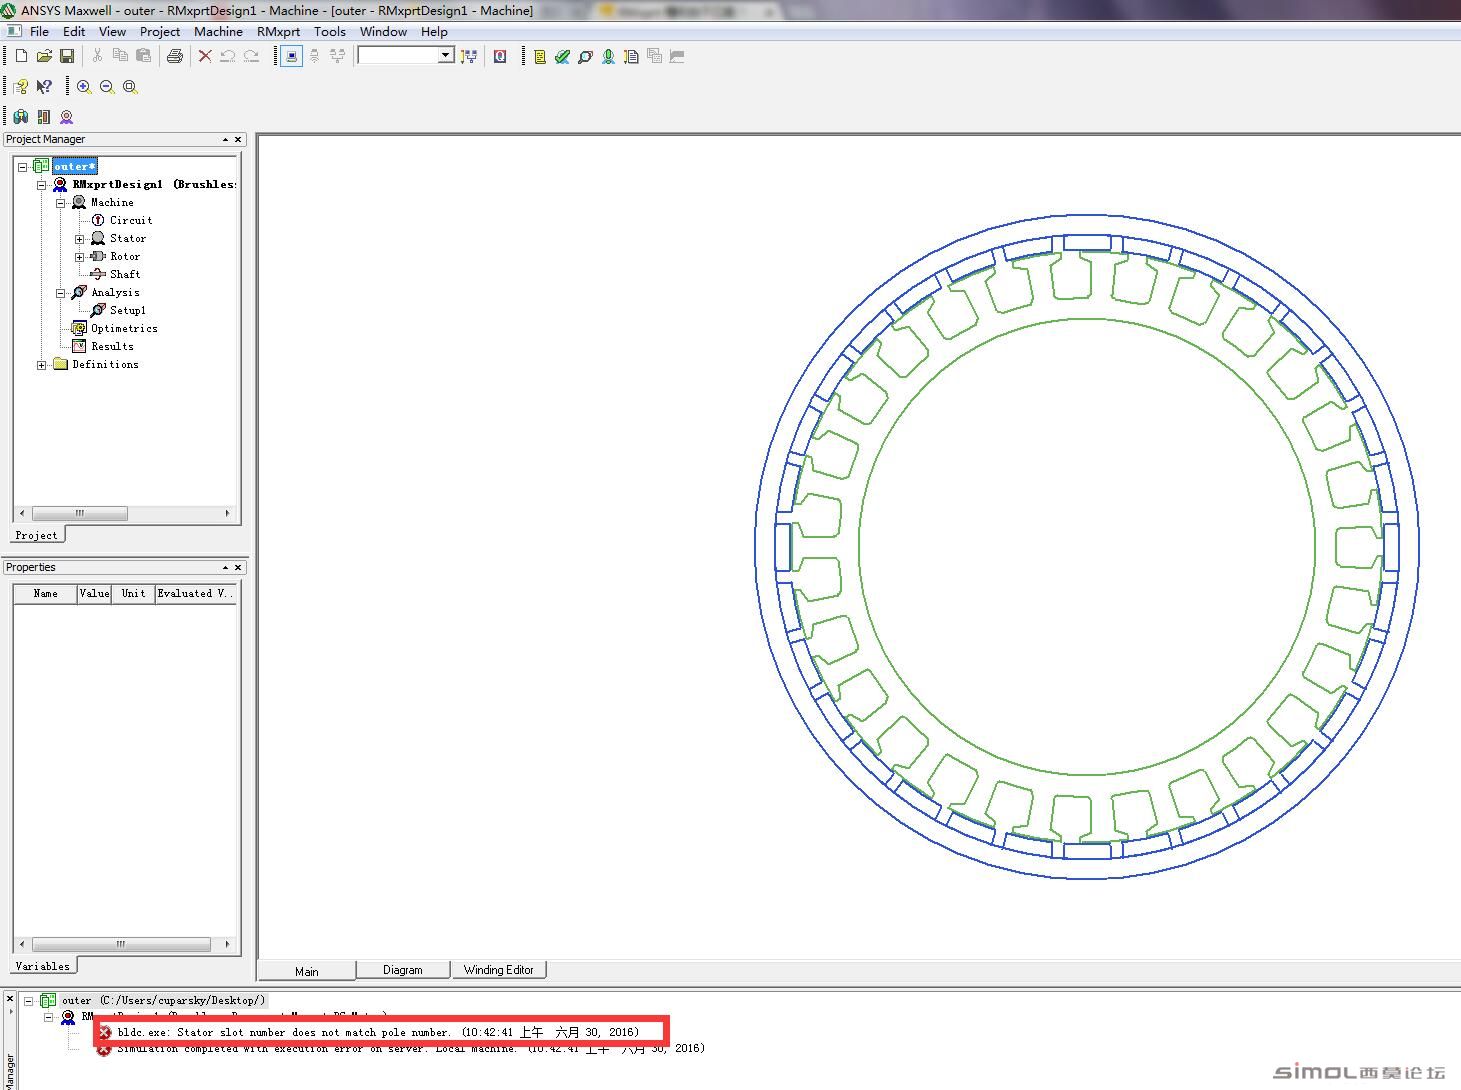1461x1090 pixels.
Task: Select Setup1 under Analysis
Action: coord(128,310)
